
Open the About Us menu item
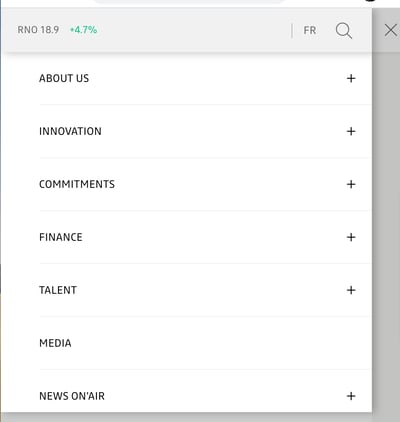pos(64,78)
